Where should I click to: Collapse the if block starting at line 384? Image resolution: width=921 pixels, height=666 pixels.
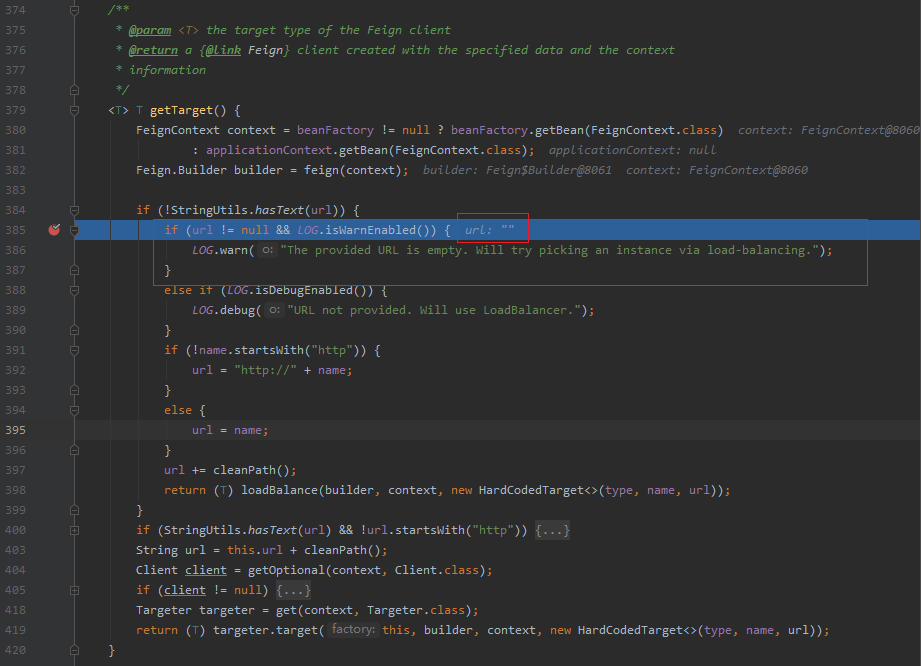73,210
